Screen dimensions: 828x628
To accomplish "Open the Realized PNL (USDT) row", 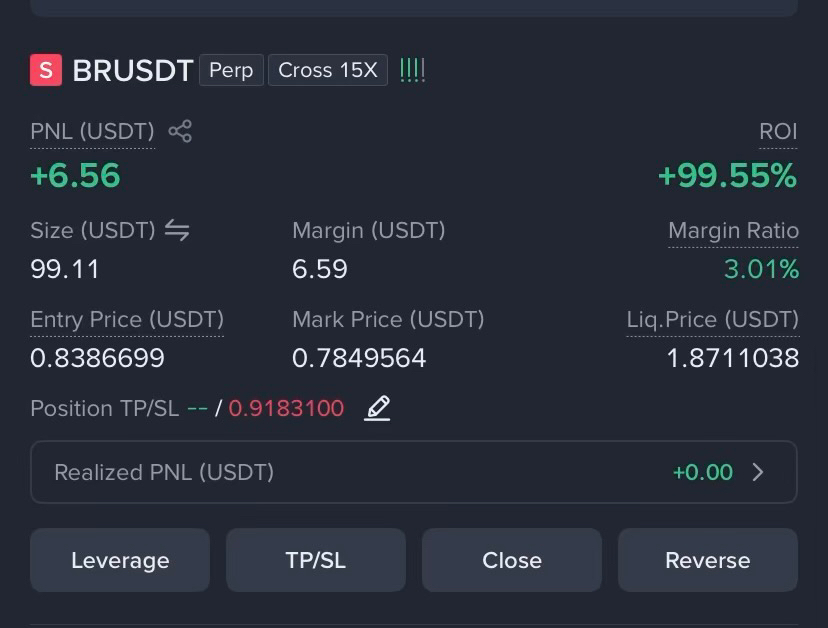I will 413,472.
